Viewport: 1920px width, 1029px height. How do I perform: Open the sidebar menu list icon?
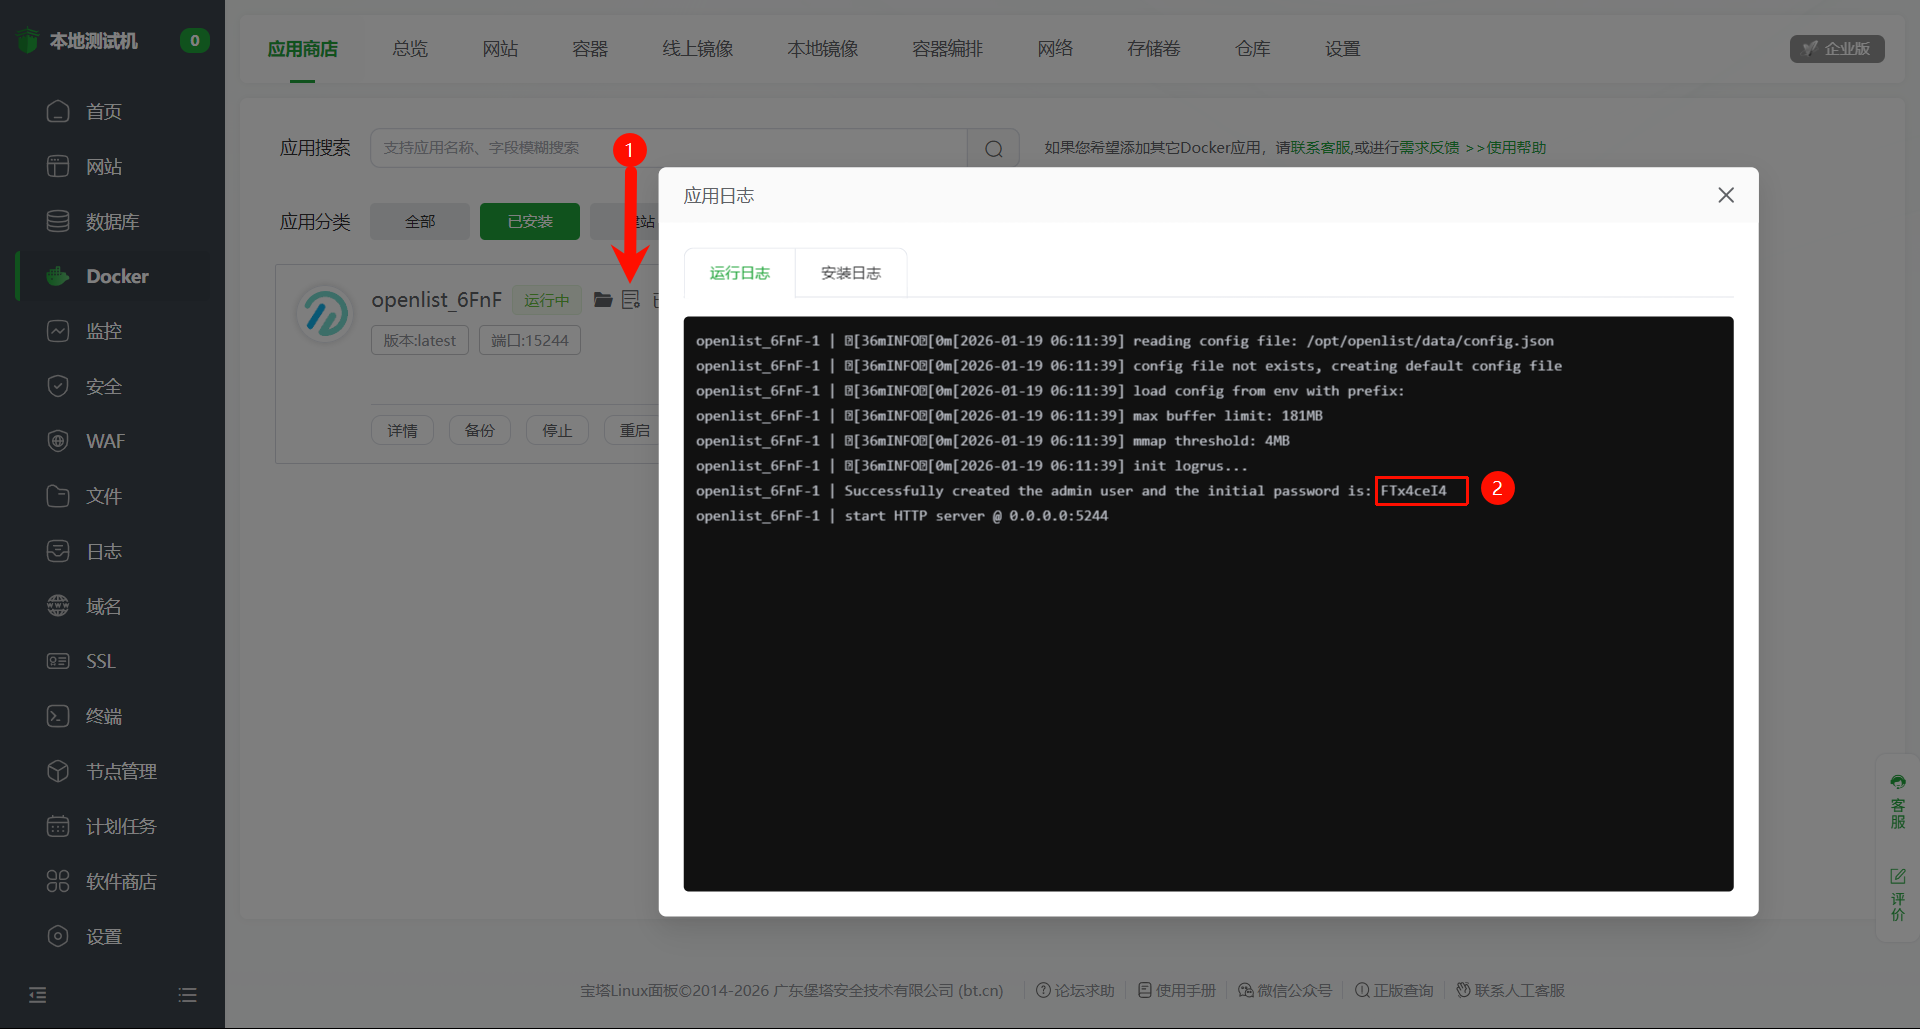[187, 995]
